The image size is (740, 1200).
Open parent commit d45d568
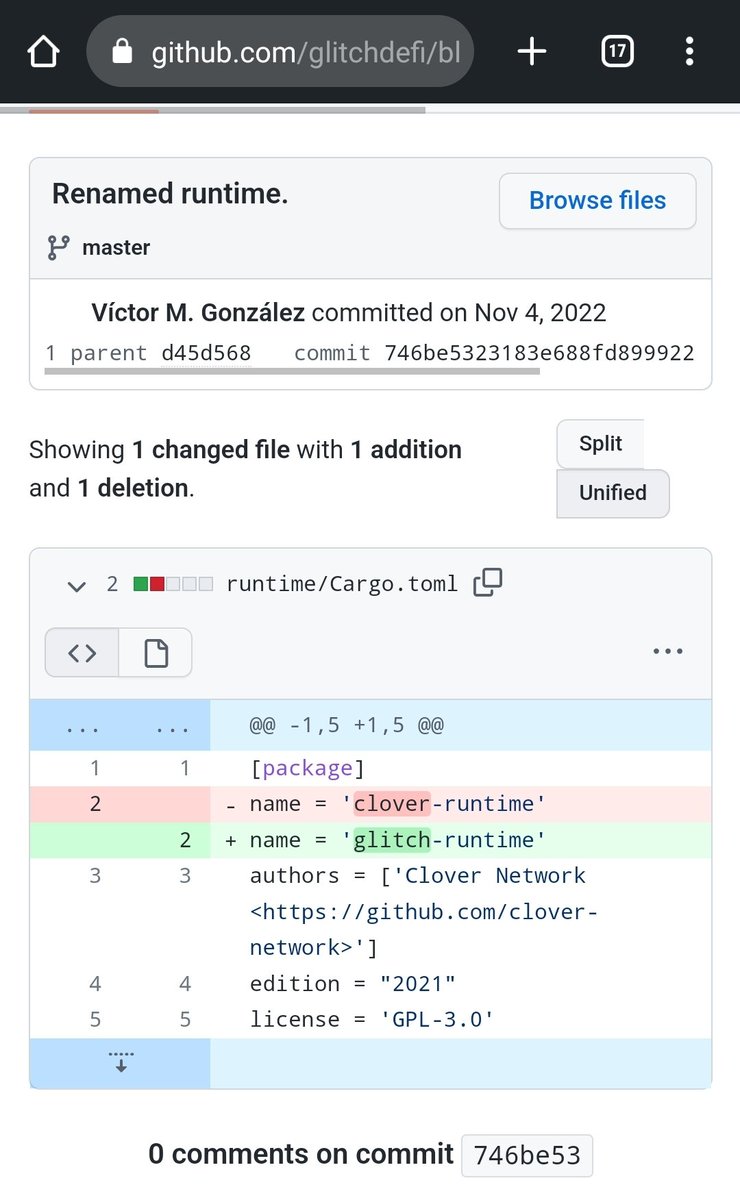(206, 353)
